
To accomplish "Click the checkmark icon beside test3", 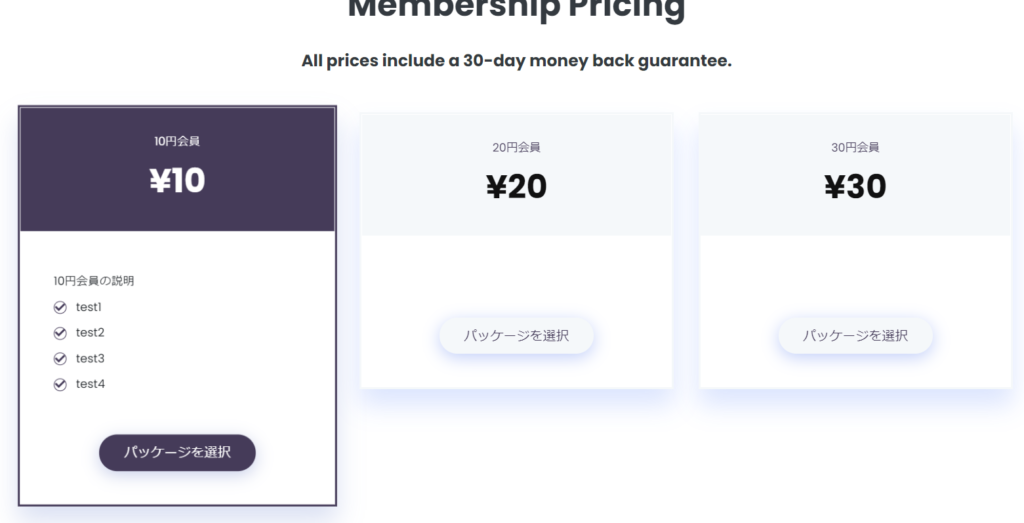I will pyautogui.click(x=60, y=358).
